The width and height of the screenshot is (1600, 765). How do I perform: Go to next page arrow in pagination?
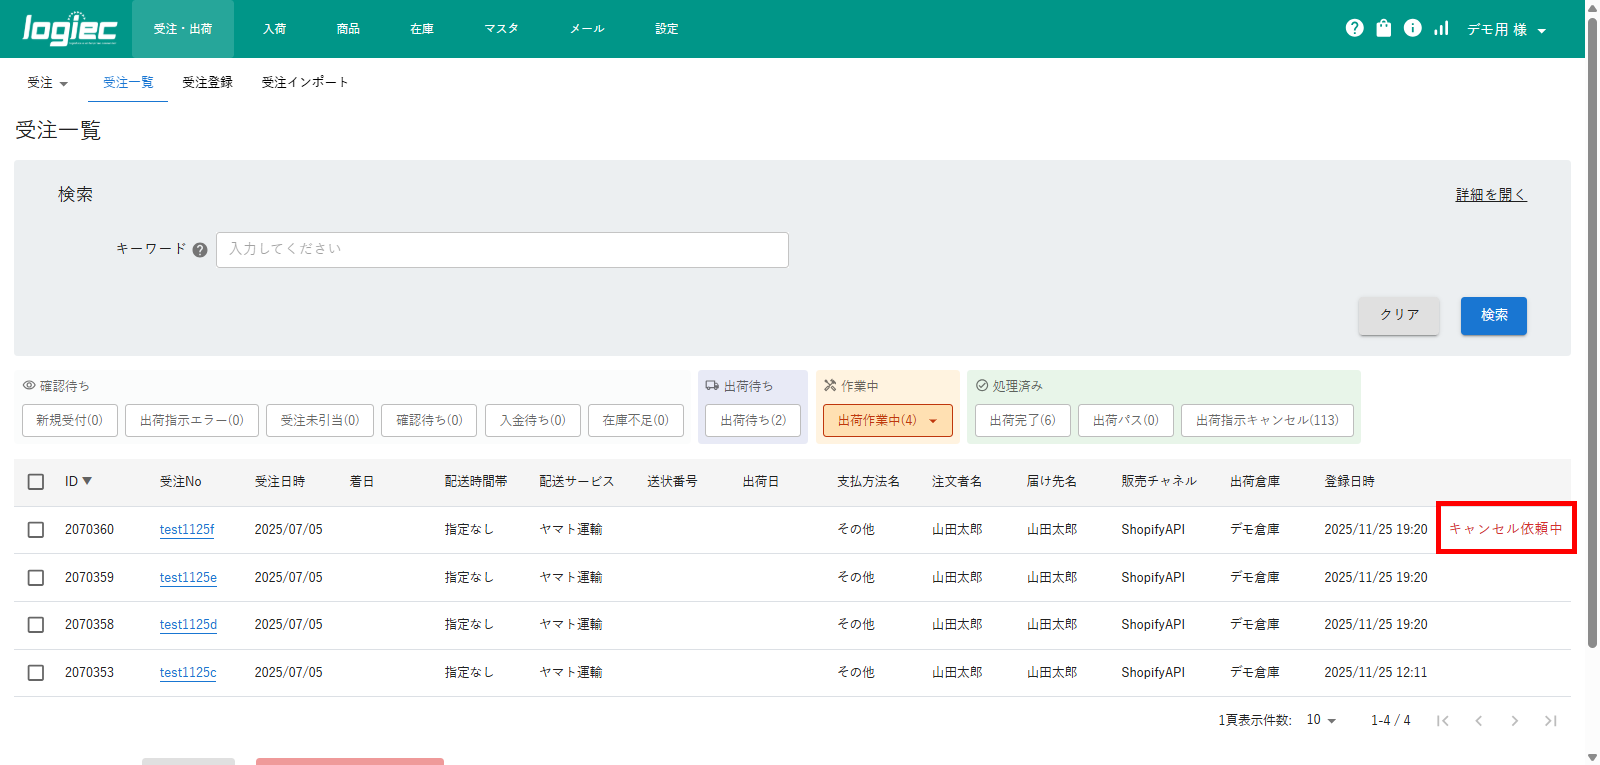point(1514,721)
